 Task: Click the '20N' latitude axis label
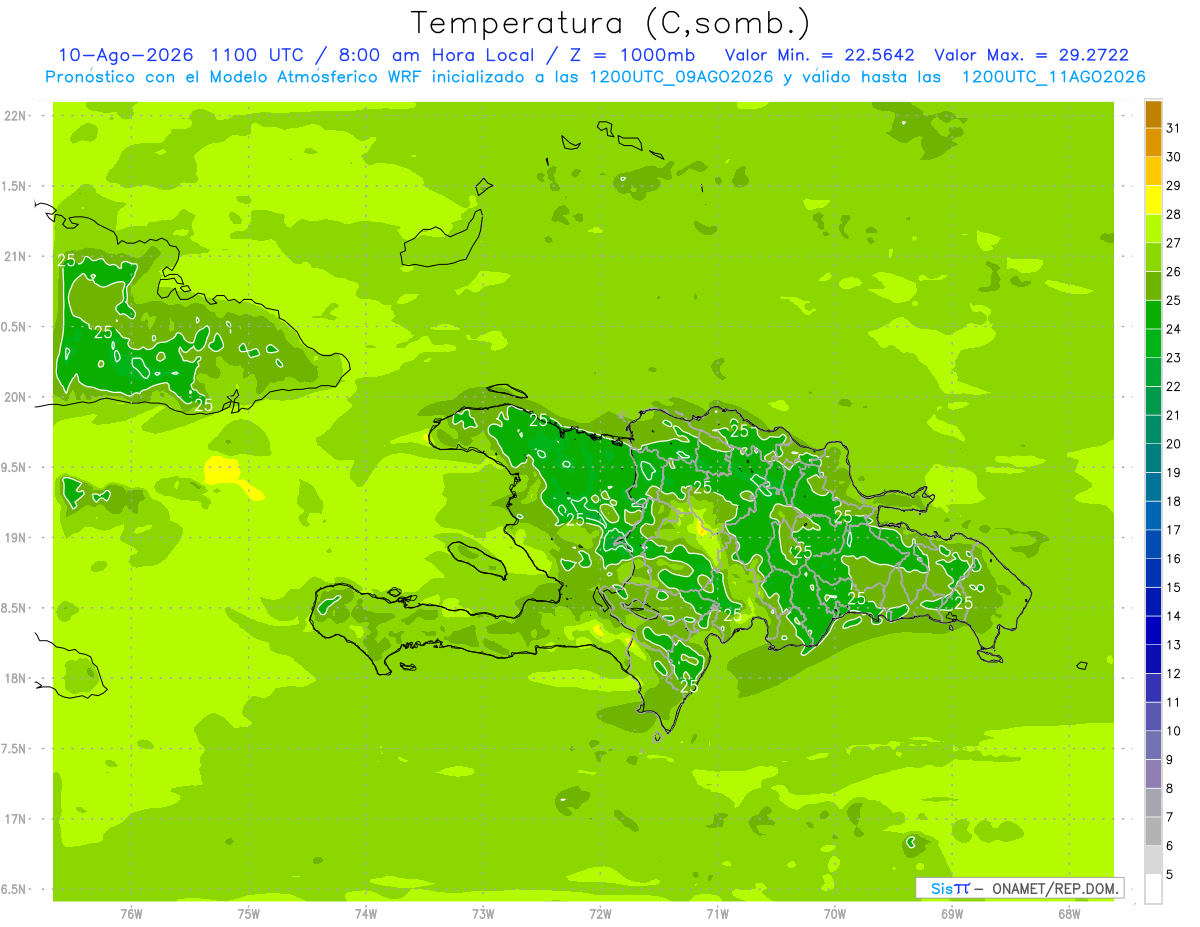14,397
